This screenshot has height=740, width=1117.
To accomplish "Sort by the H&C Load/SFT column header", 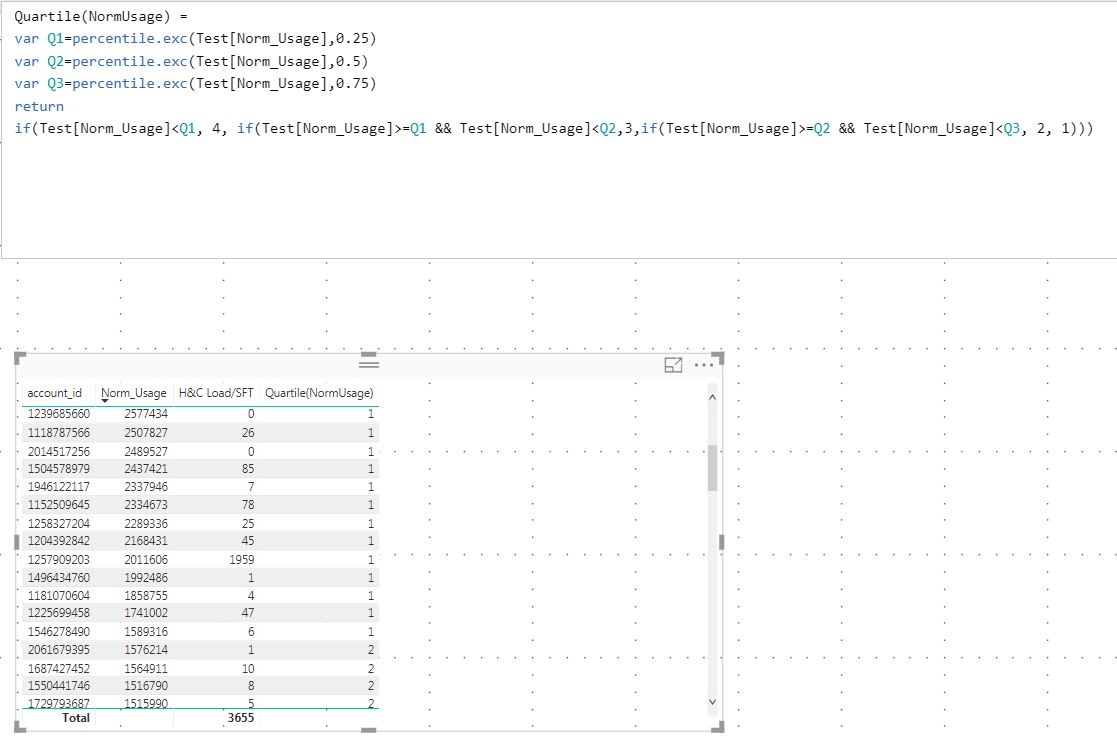I will 216,392.
